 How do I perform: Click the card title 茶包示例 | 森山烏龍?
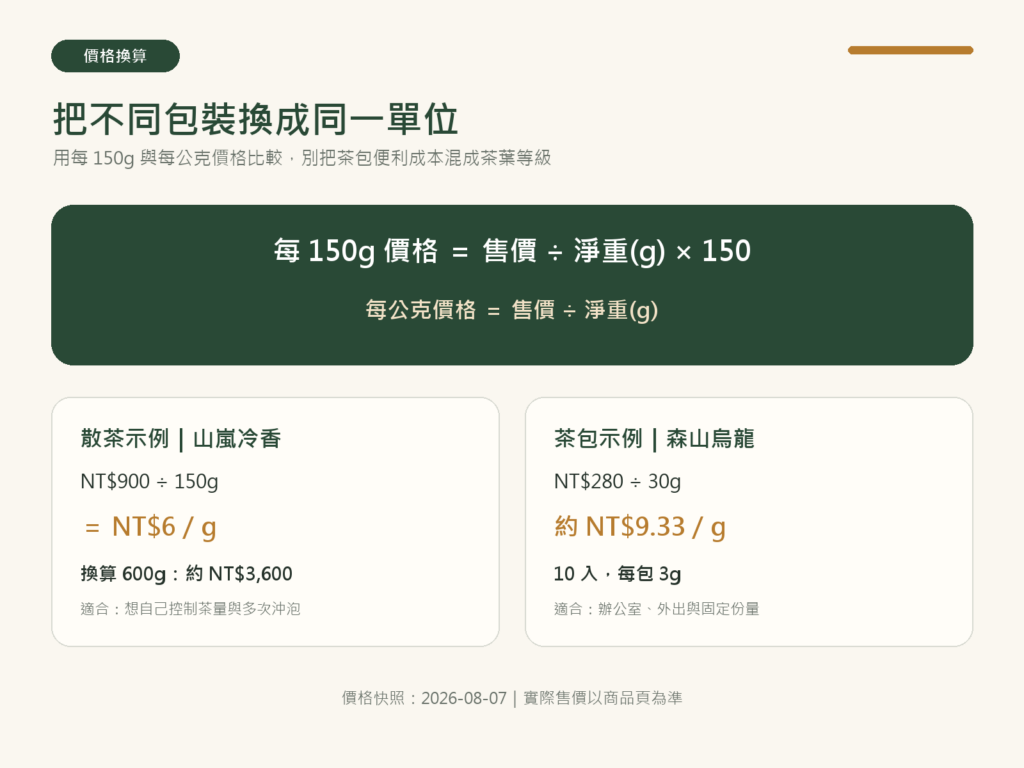pyautogui.click(x=654, y=438)
